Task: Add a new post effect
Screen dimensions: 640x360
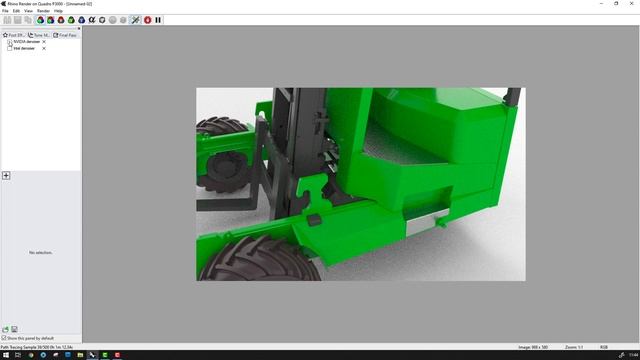Action: (6, 176)
